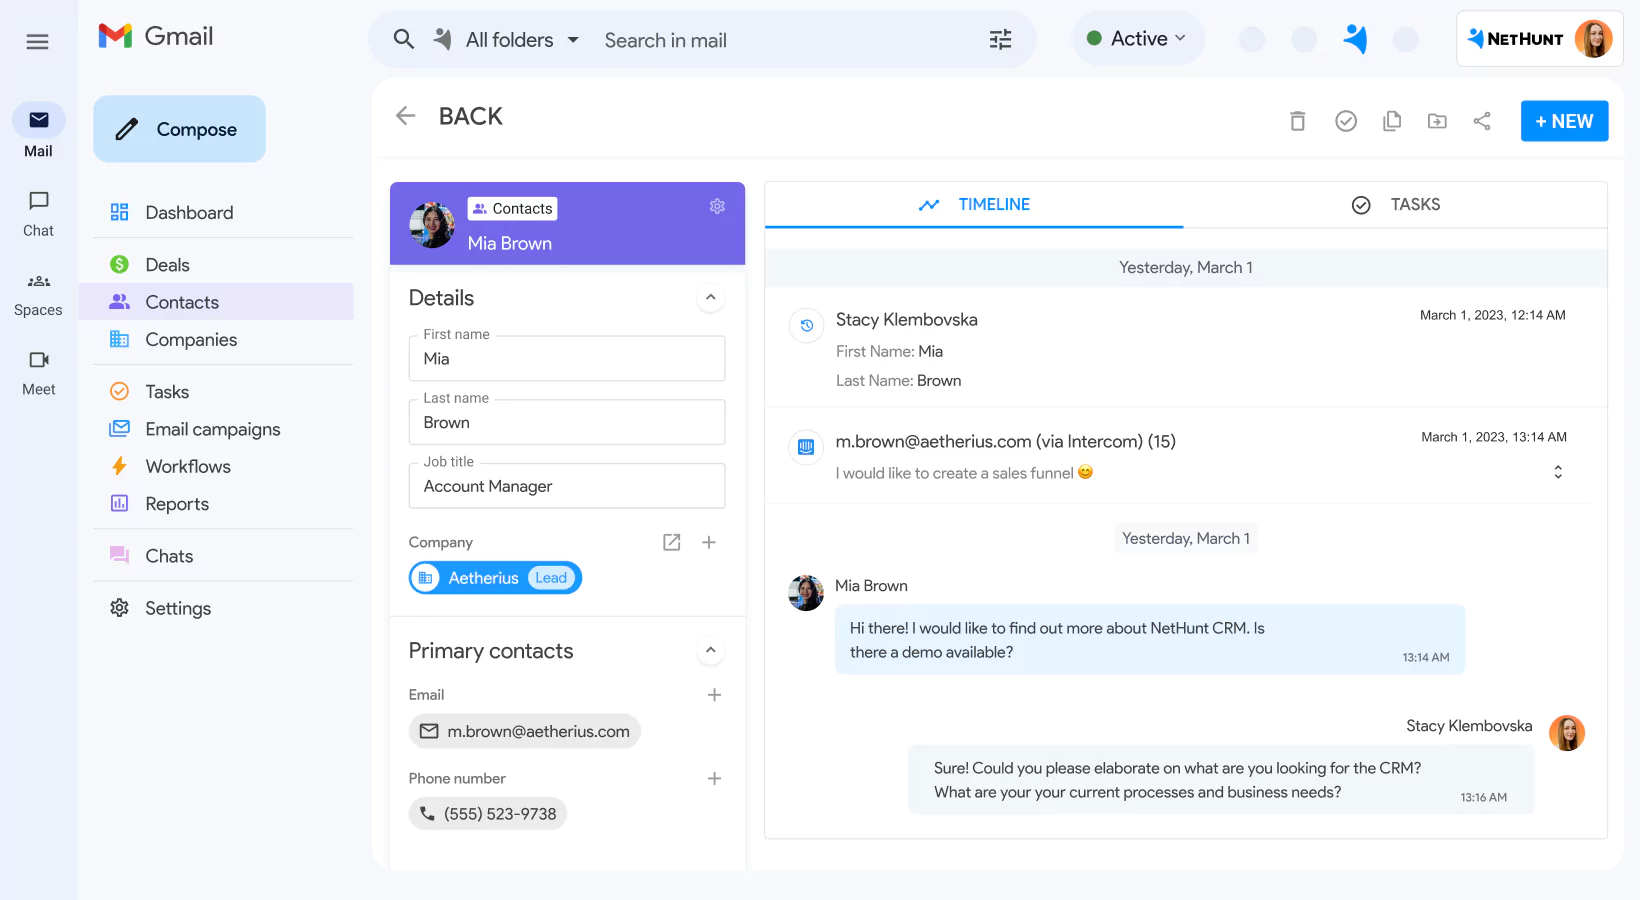Open the All folders dropdown

click(507, 39)
